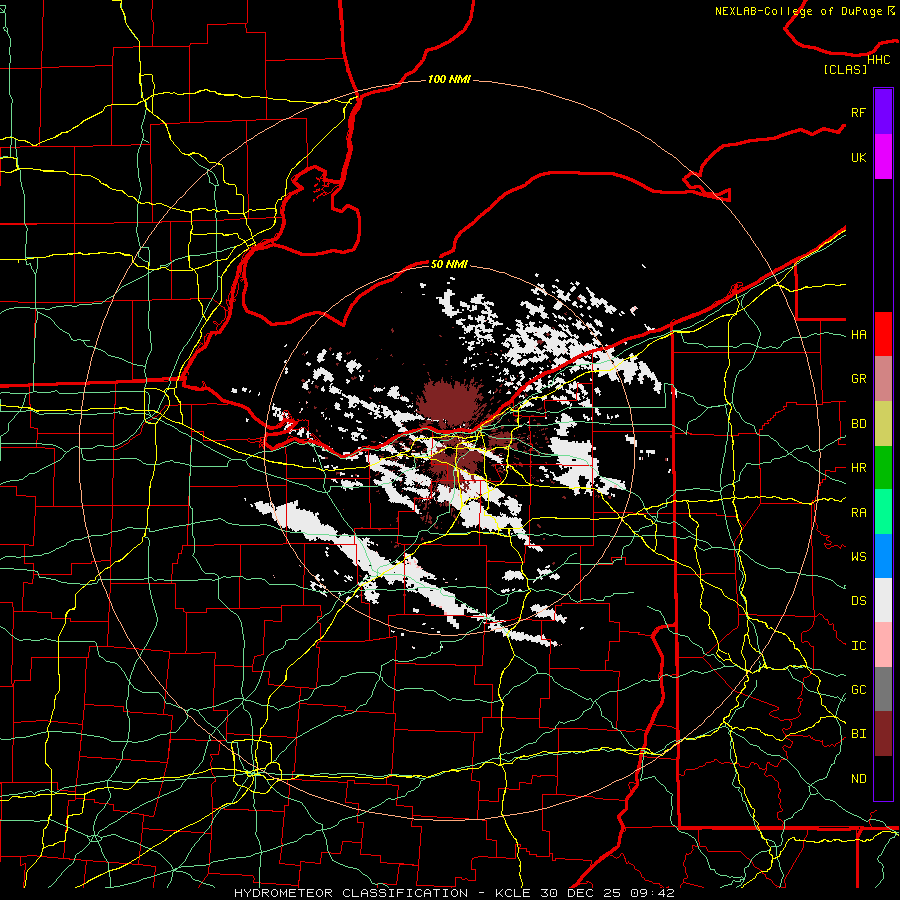
Task: Click the GC legend label
Action: [x=858, y=690]
